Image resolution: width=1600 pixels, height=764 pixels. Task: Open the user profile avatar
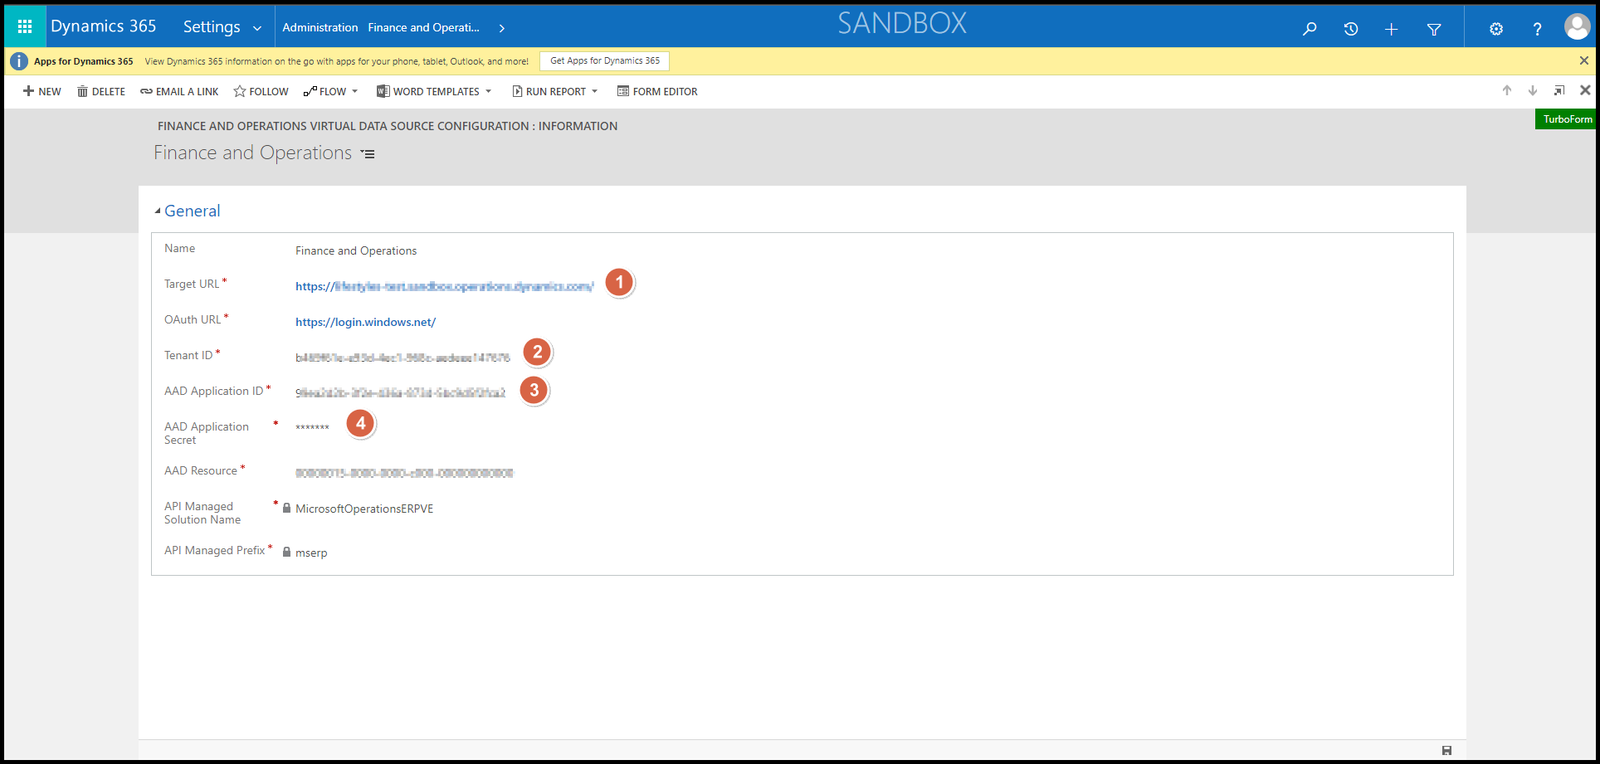[1577, 27]
